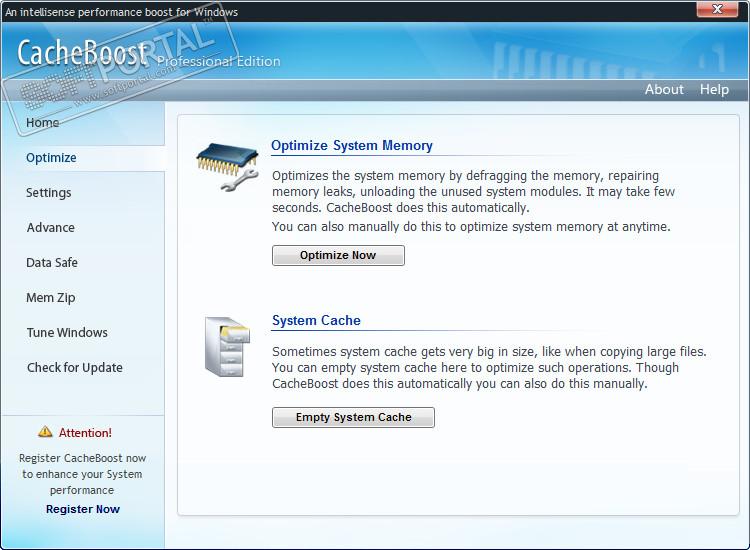Click the file cabinet System Cache icon
This screenshot has height=550, width=750.
coord(227,346)
